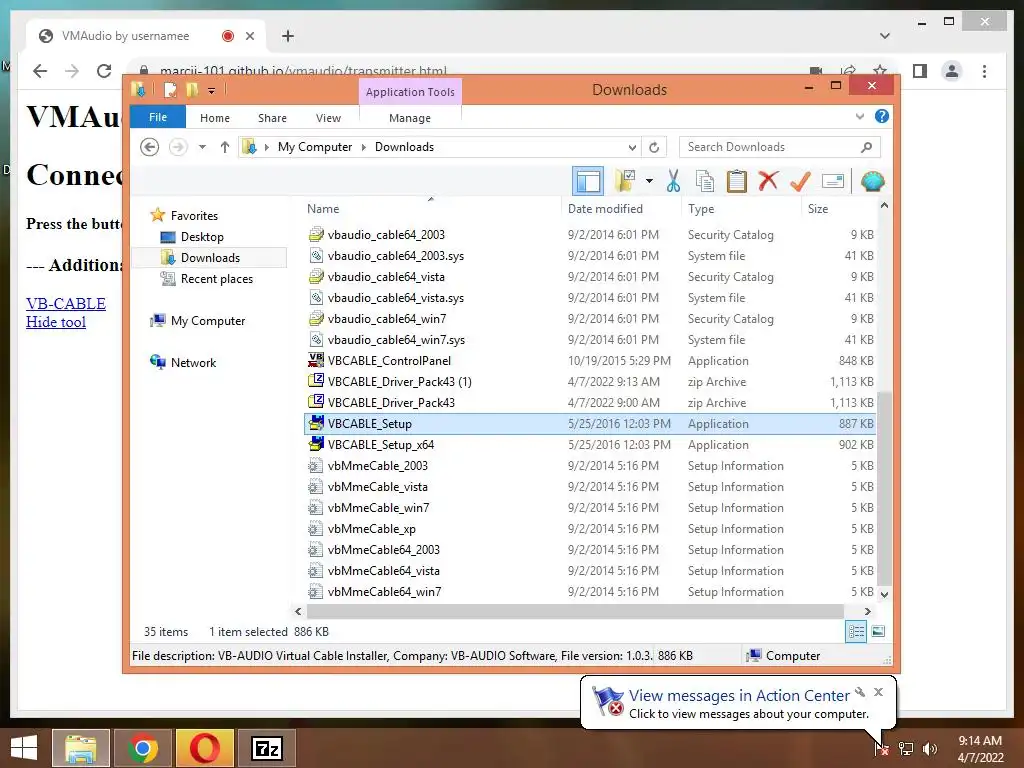Expand the address bar history dropdown
The image size is (1024, 768).
632,147
